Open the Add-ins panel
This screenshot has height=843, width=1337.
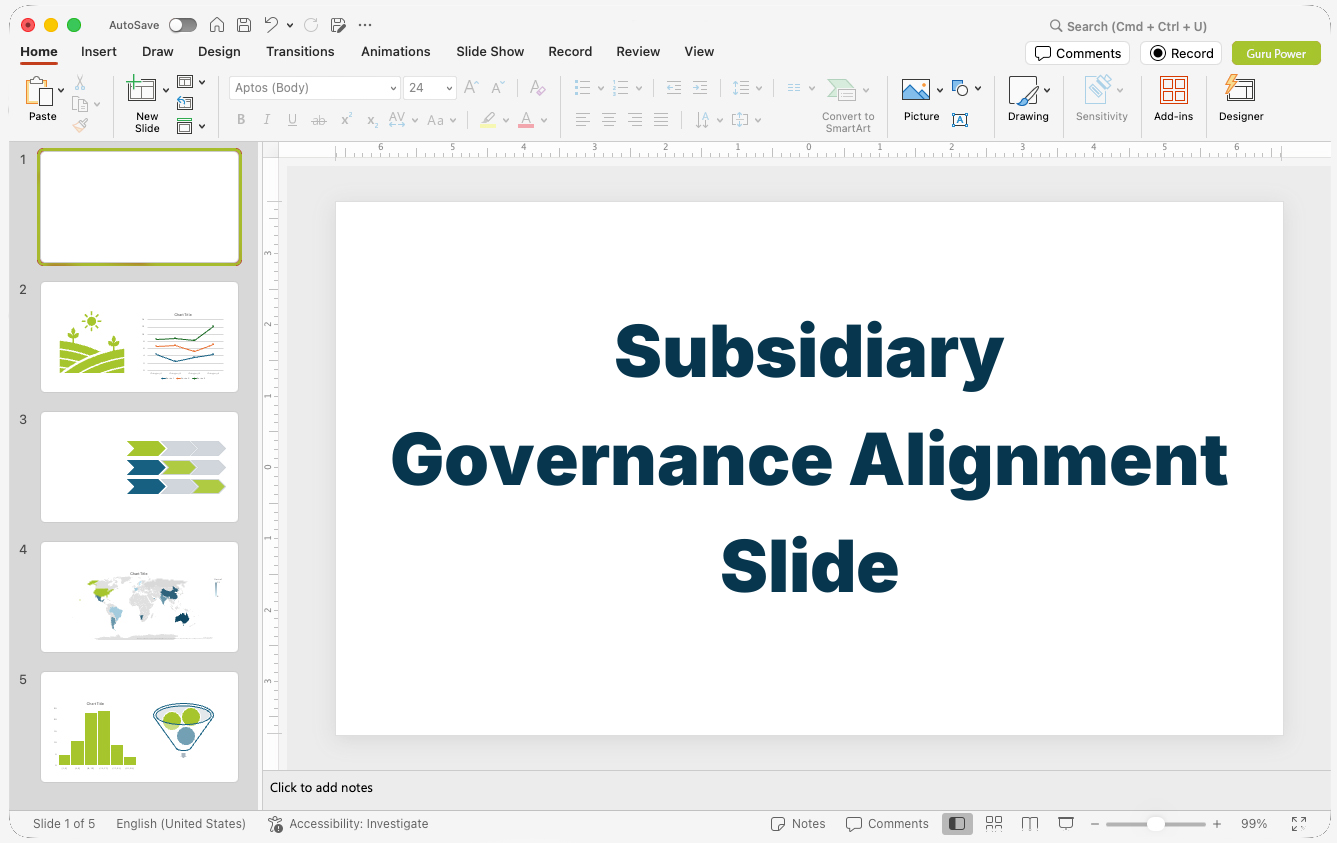pyautogui.click(x=1173, y=100)
